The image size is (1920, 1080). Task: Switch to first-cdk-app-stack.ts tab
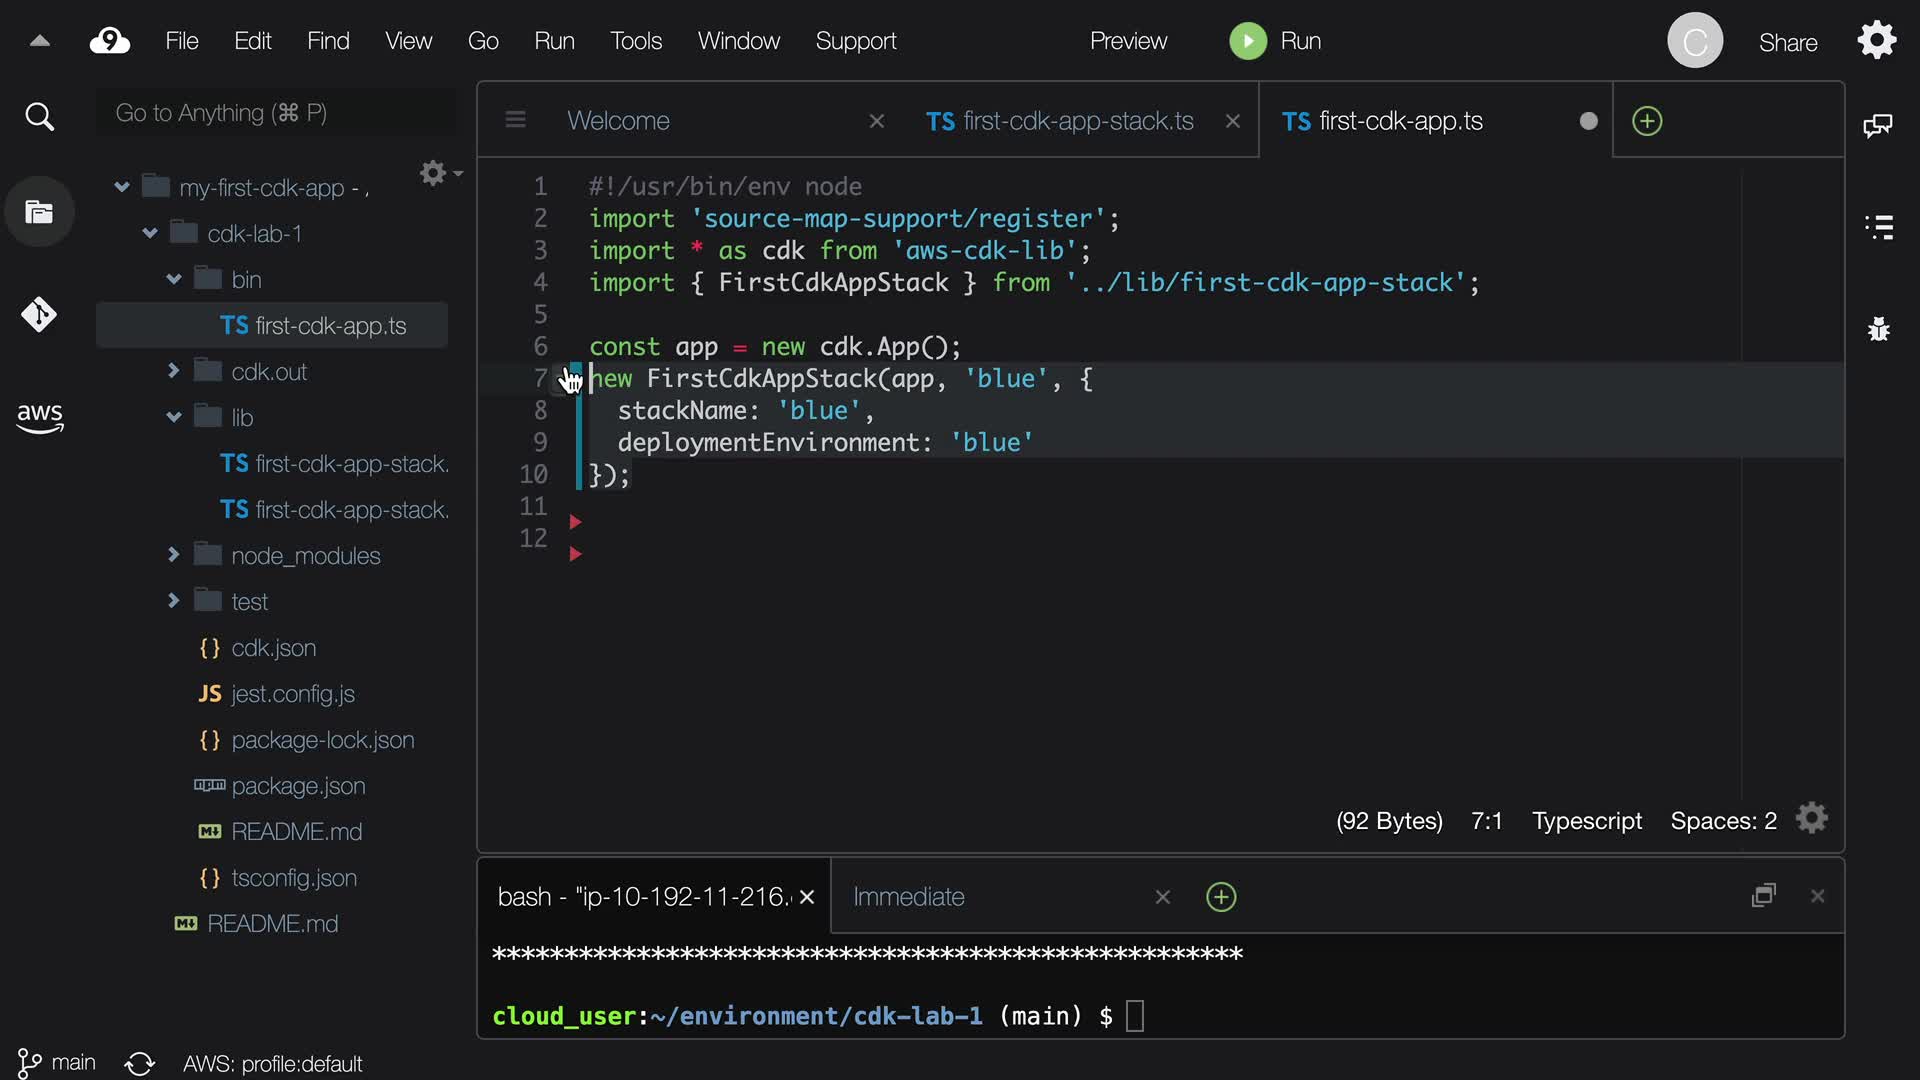1063,121
